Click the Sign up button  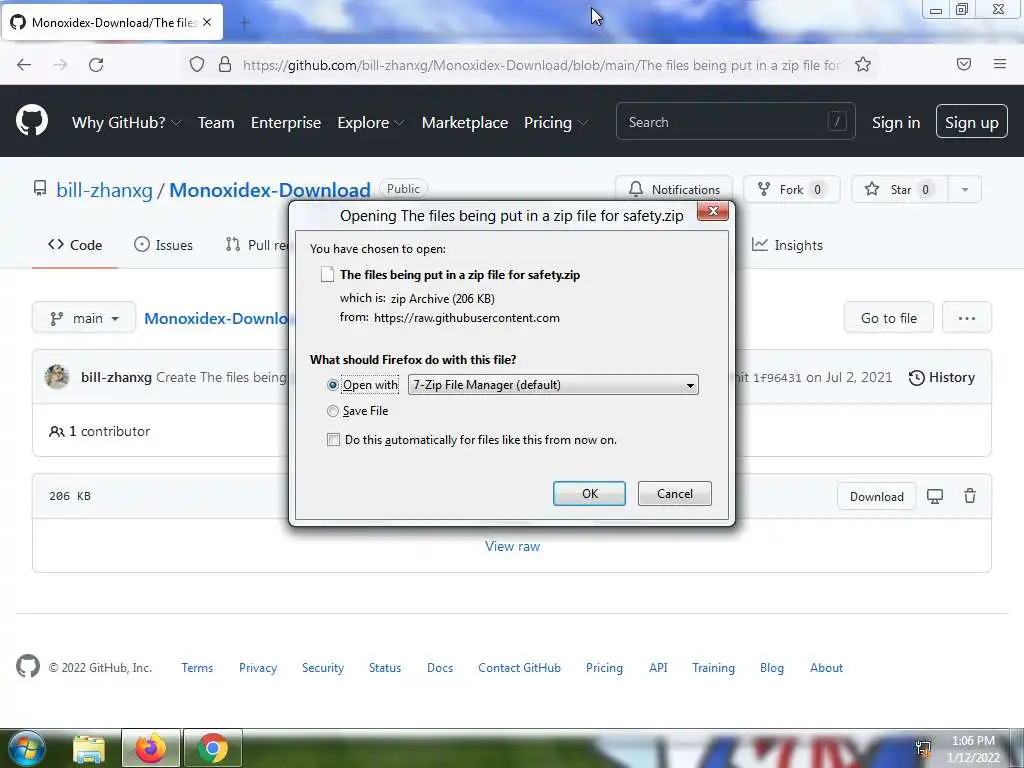pyautogui.click(x=971, y=122)
